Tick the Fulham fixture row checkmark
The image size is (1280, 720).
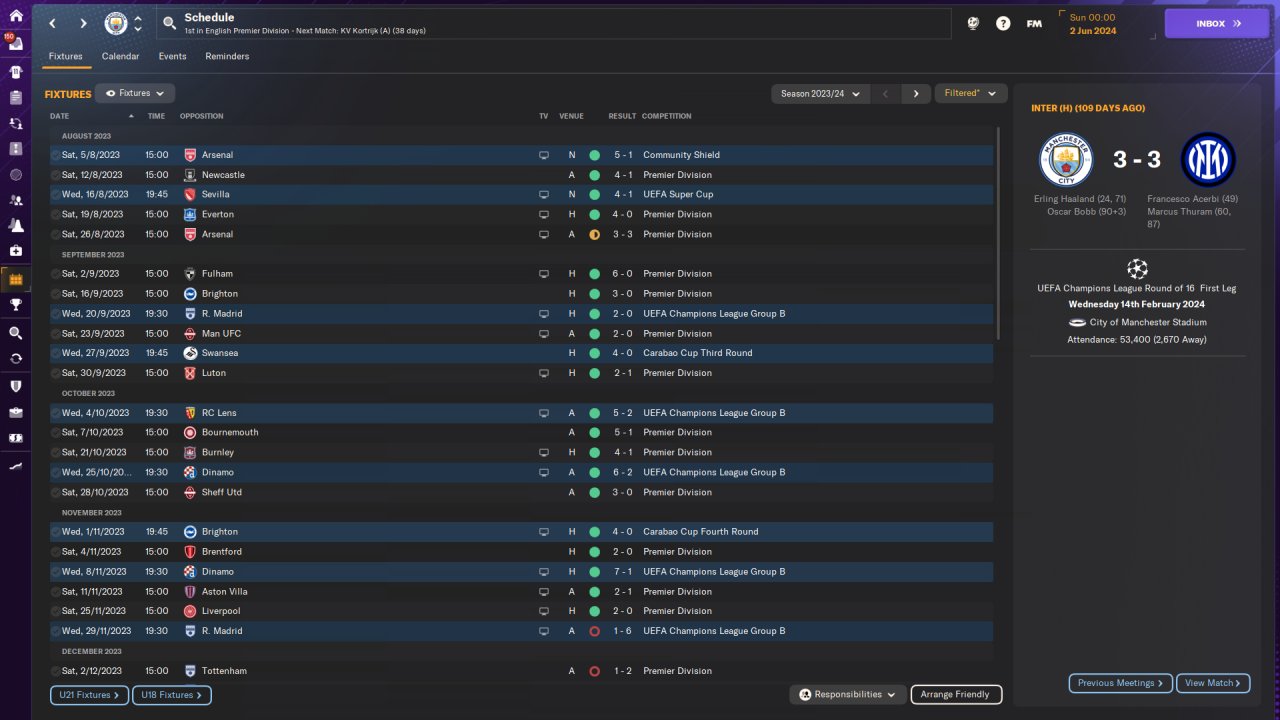56,274
